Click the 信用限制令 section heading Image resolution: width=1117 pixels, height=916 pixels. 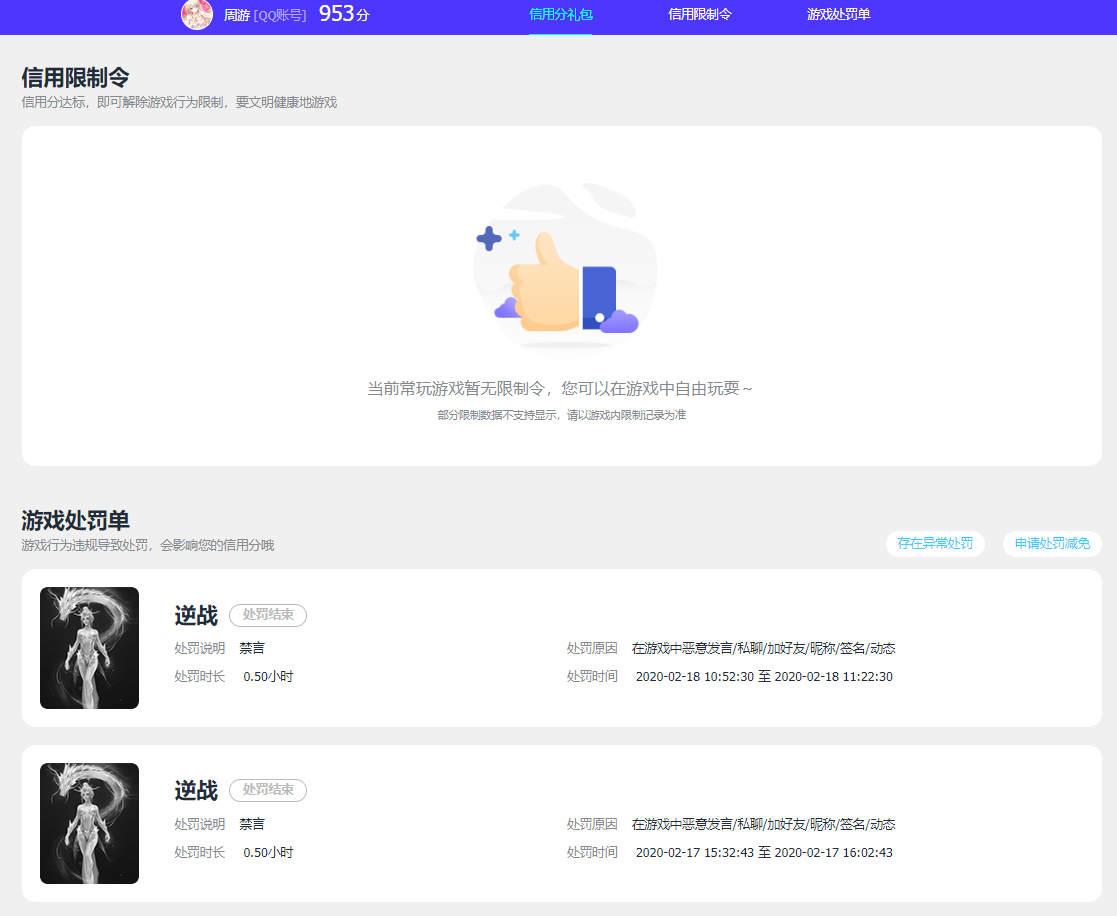coord(76,77)
